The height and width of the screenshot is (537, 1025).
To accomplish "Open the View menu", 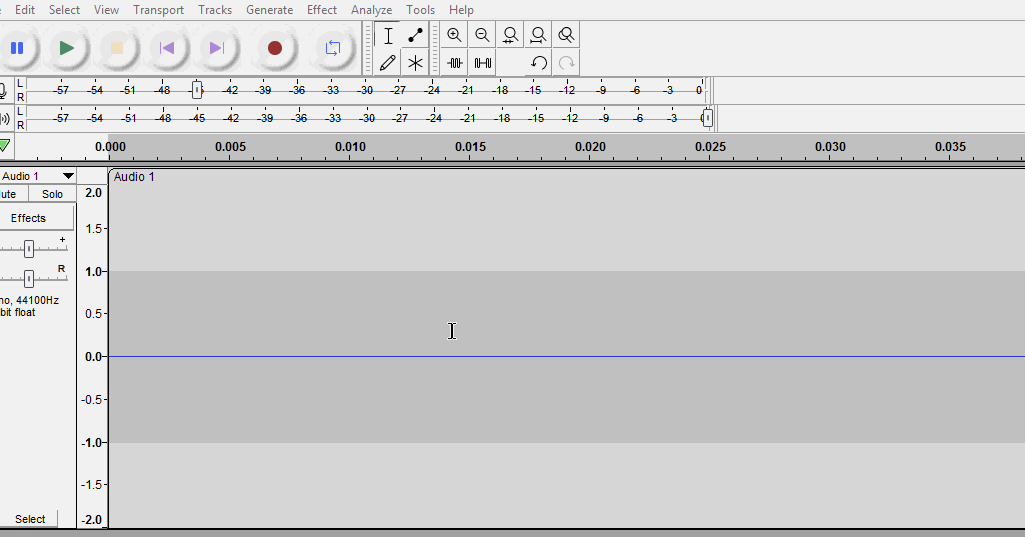I will [106, 10].
